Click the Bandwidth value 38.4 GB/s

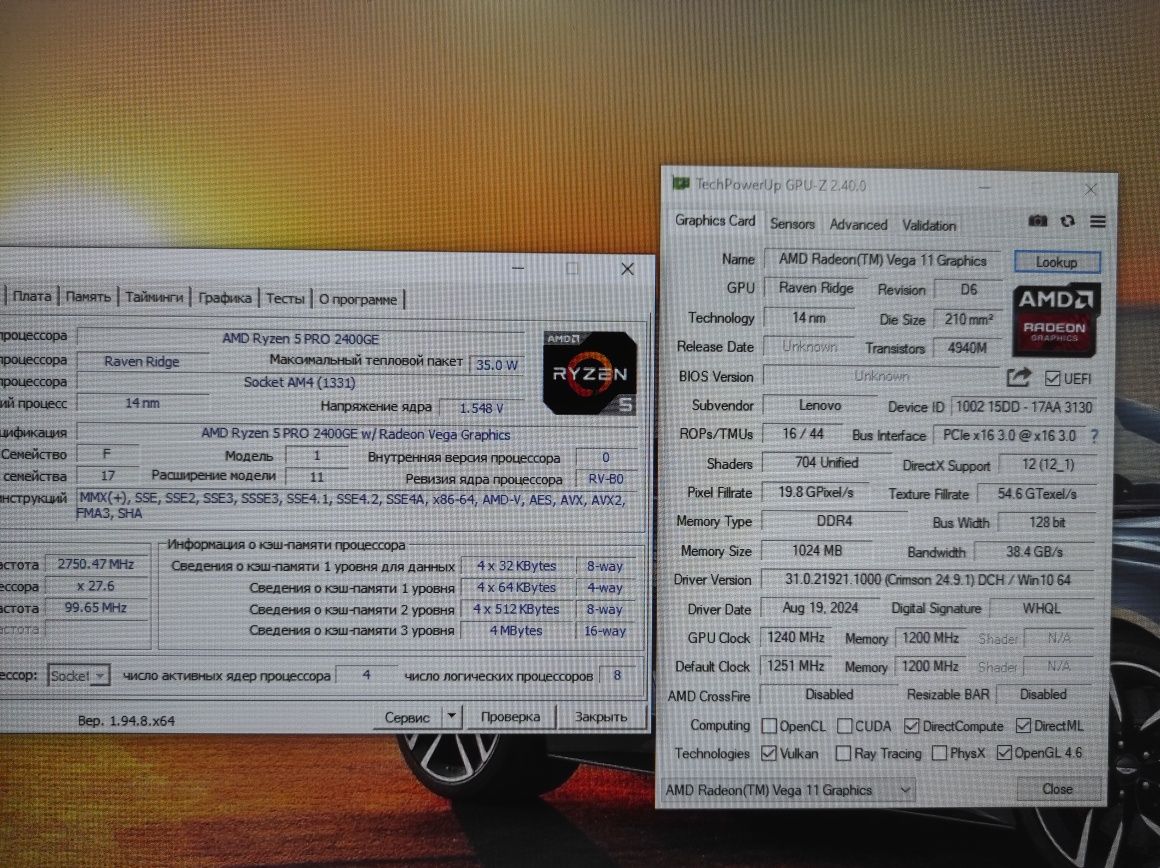pos(1034,552)
